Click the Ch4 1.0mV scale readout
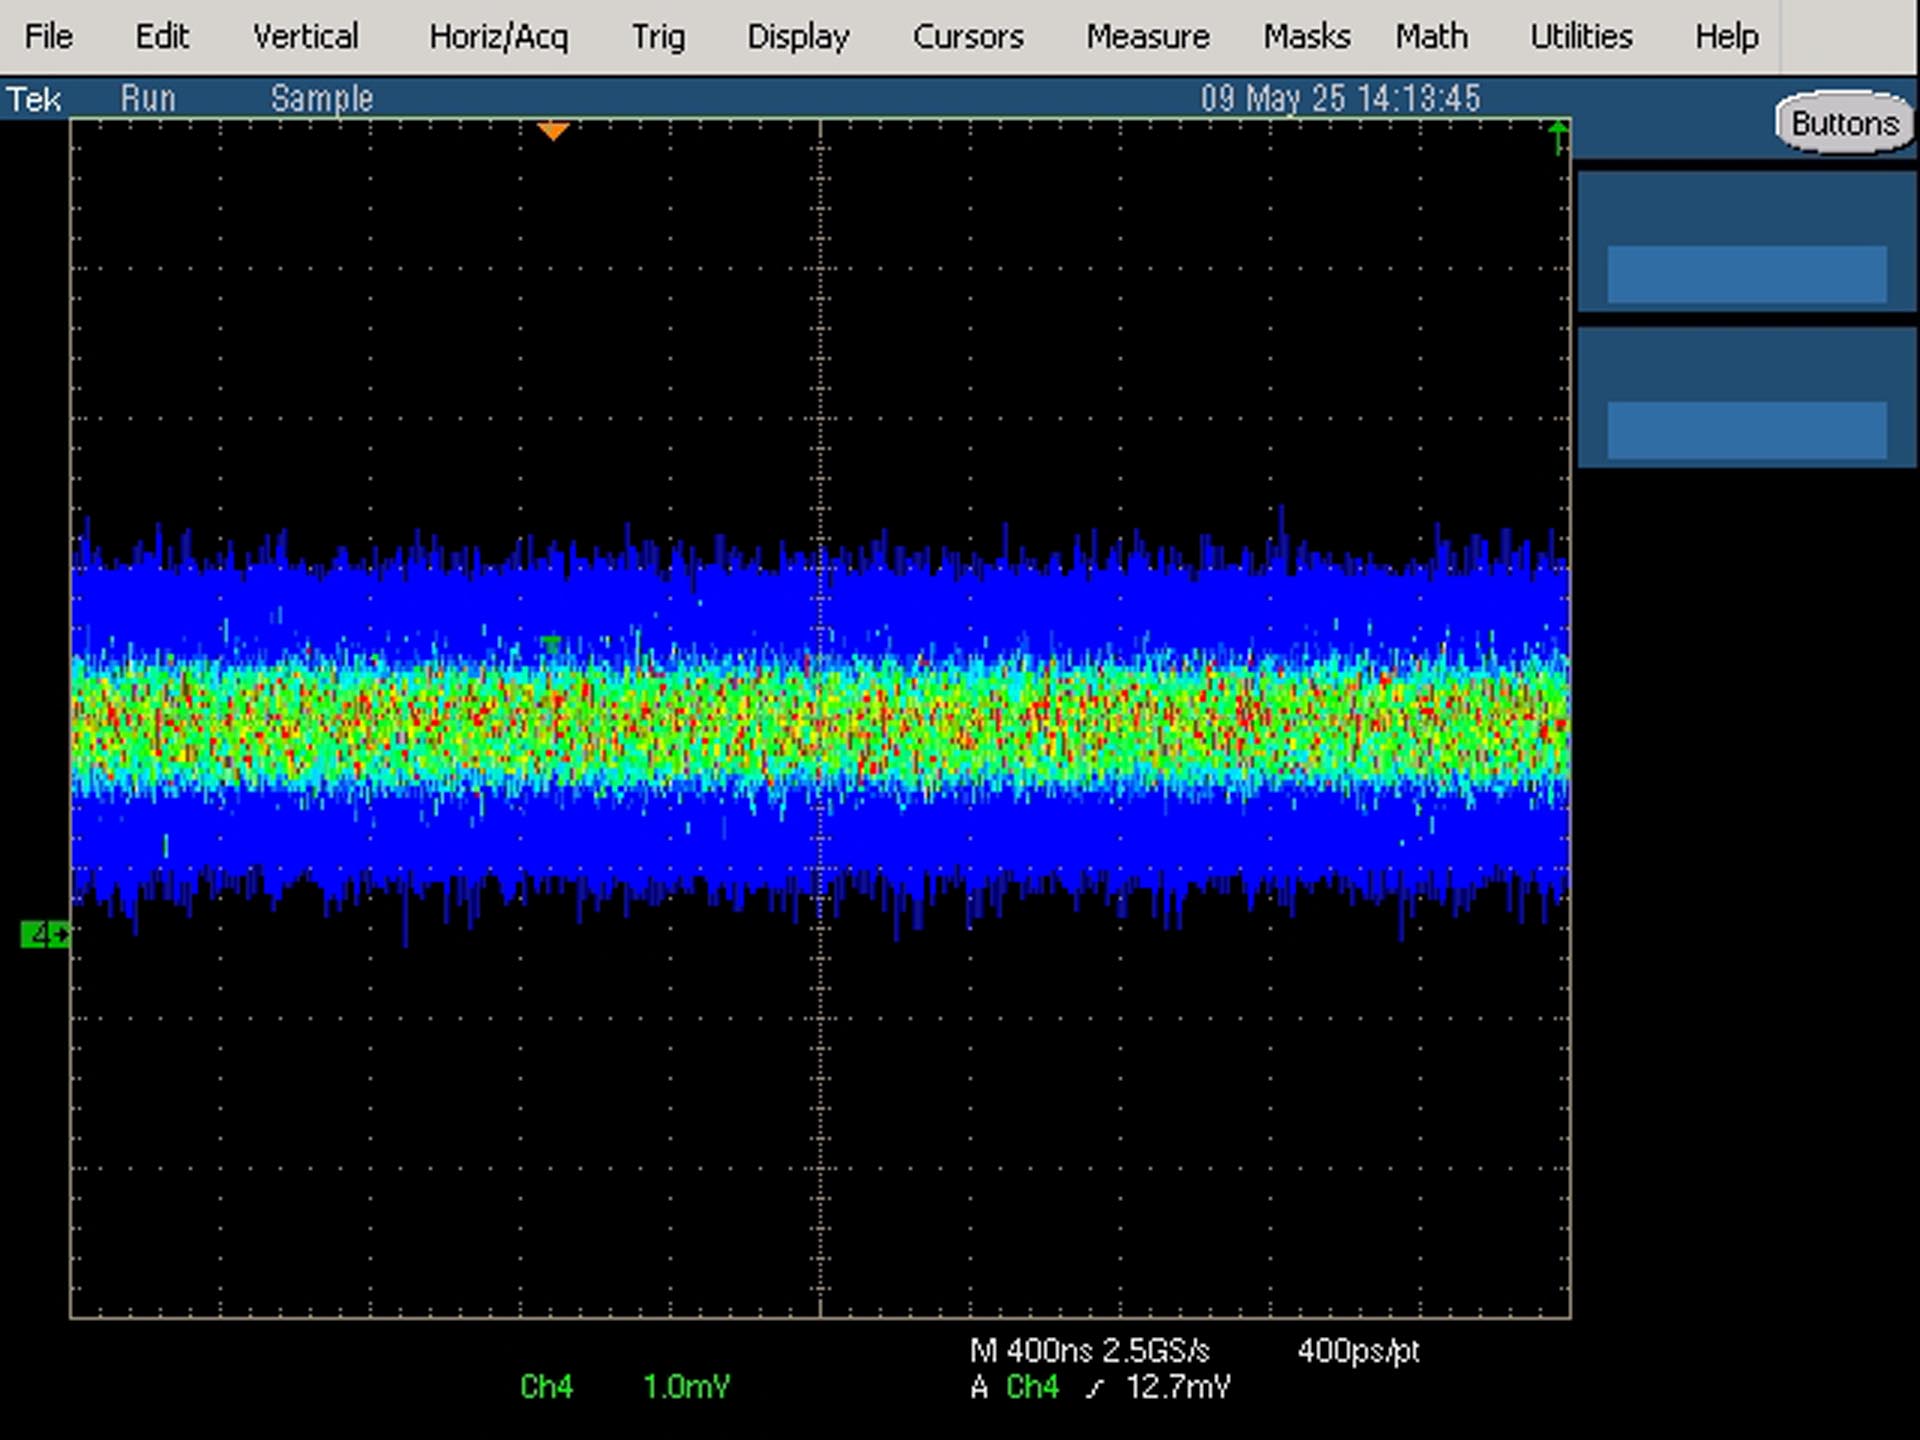 [625, 1387]
